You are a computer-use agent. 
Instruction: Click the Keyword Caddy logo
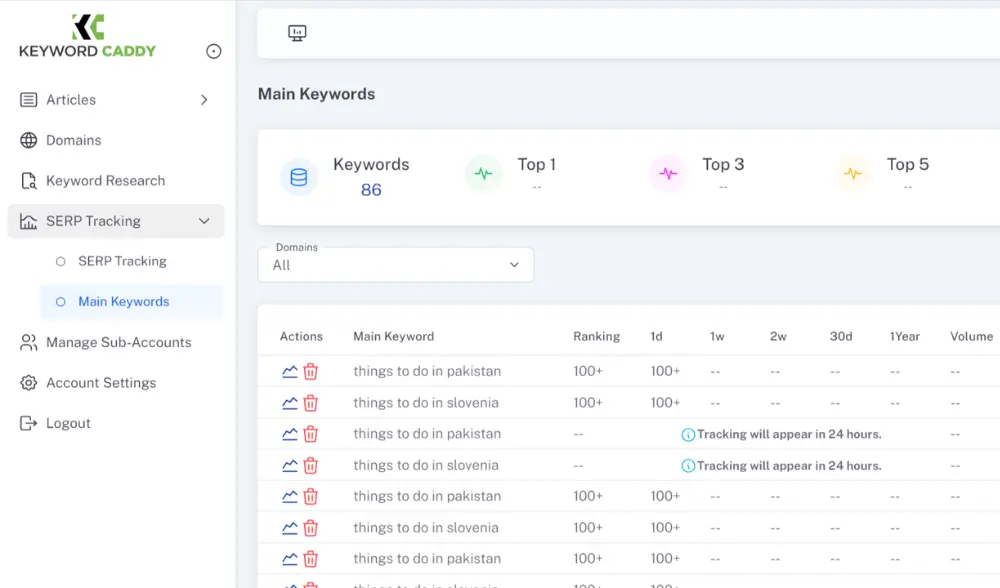click(x=88, y=36)
